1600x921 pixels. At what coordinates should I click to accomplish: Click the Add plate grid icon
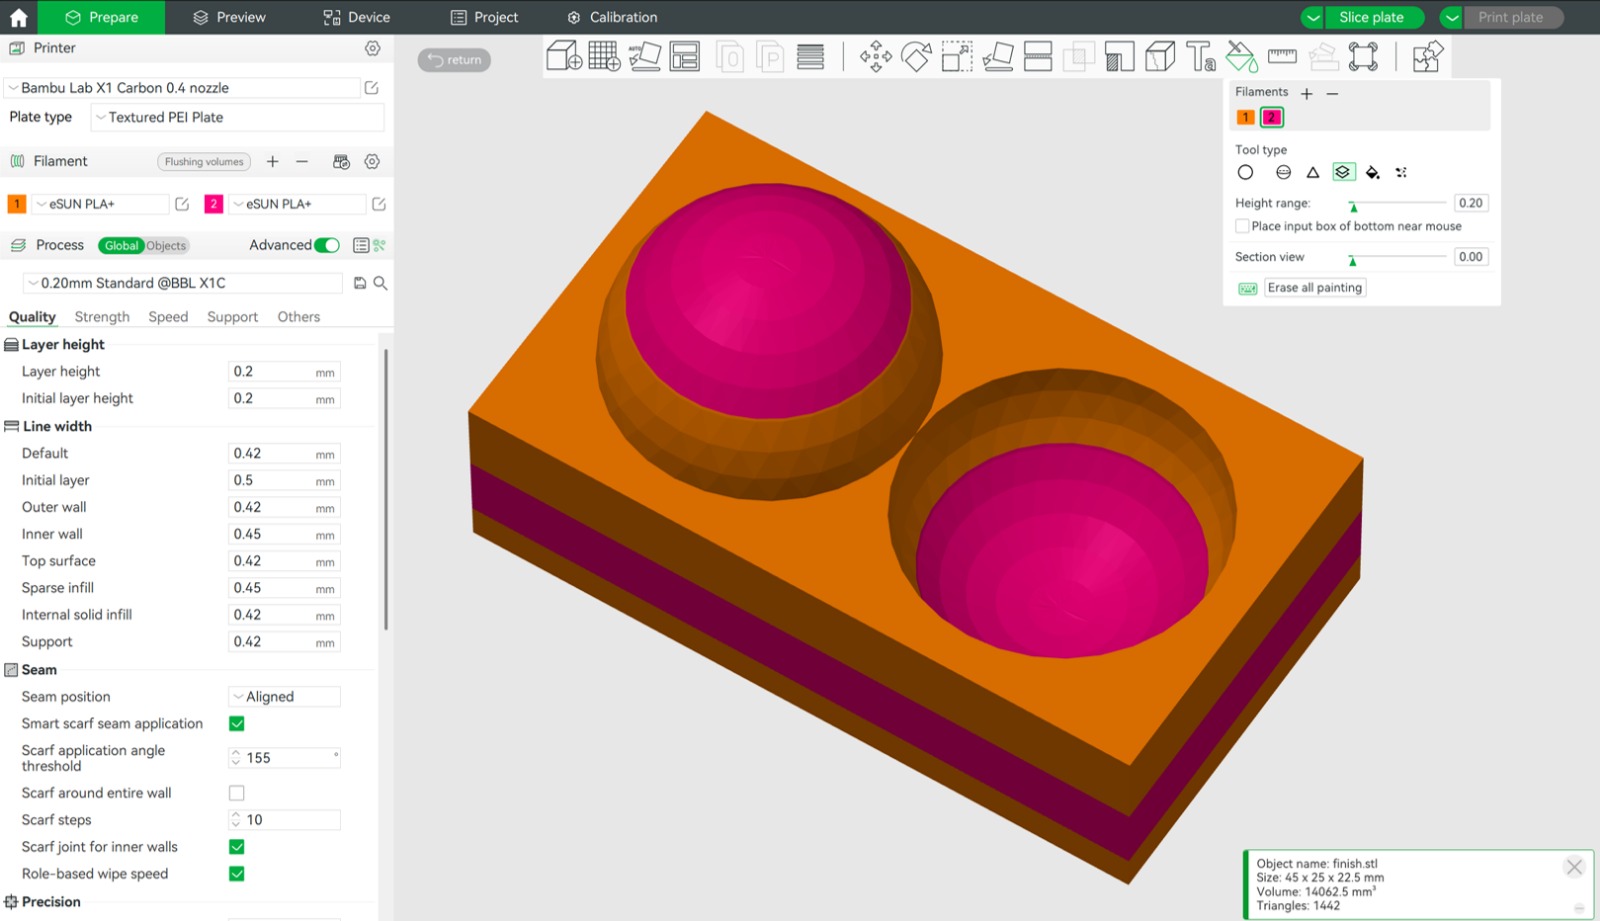pos(604,56)
